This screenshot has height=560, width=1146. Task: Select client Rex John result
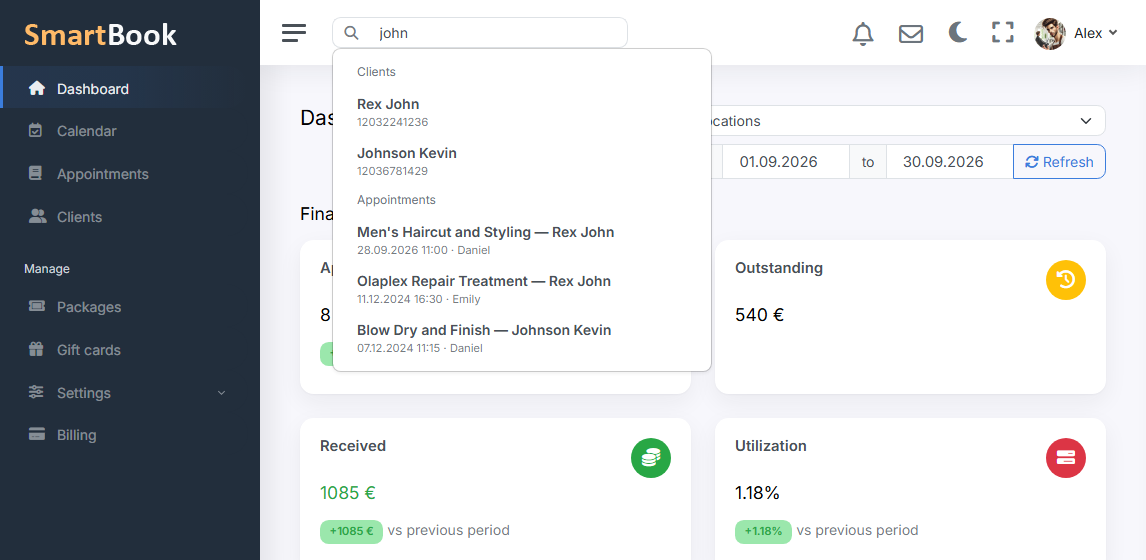522,112
